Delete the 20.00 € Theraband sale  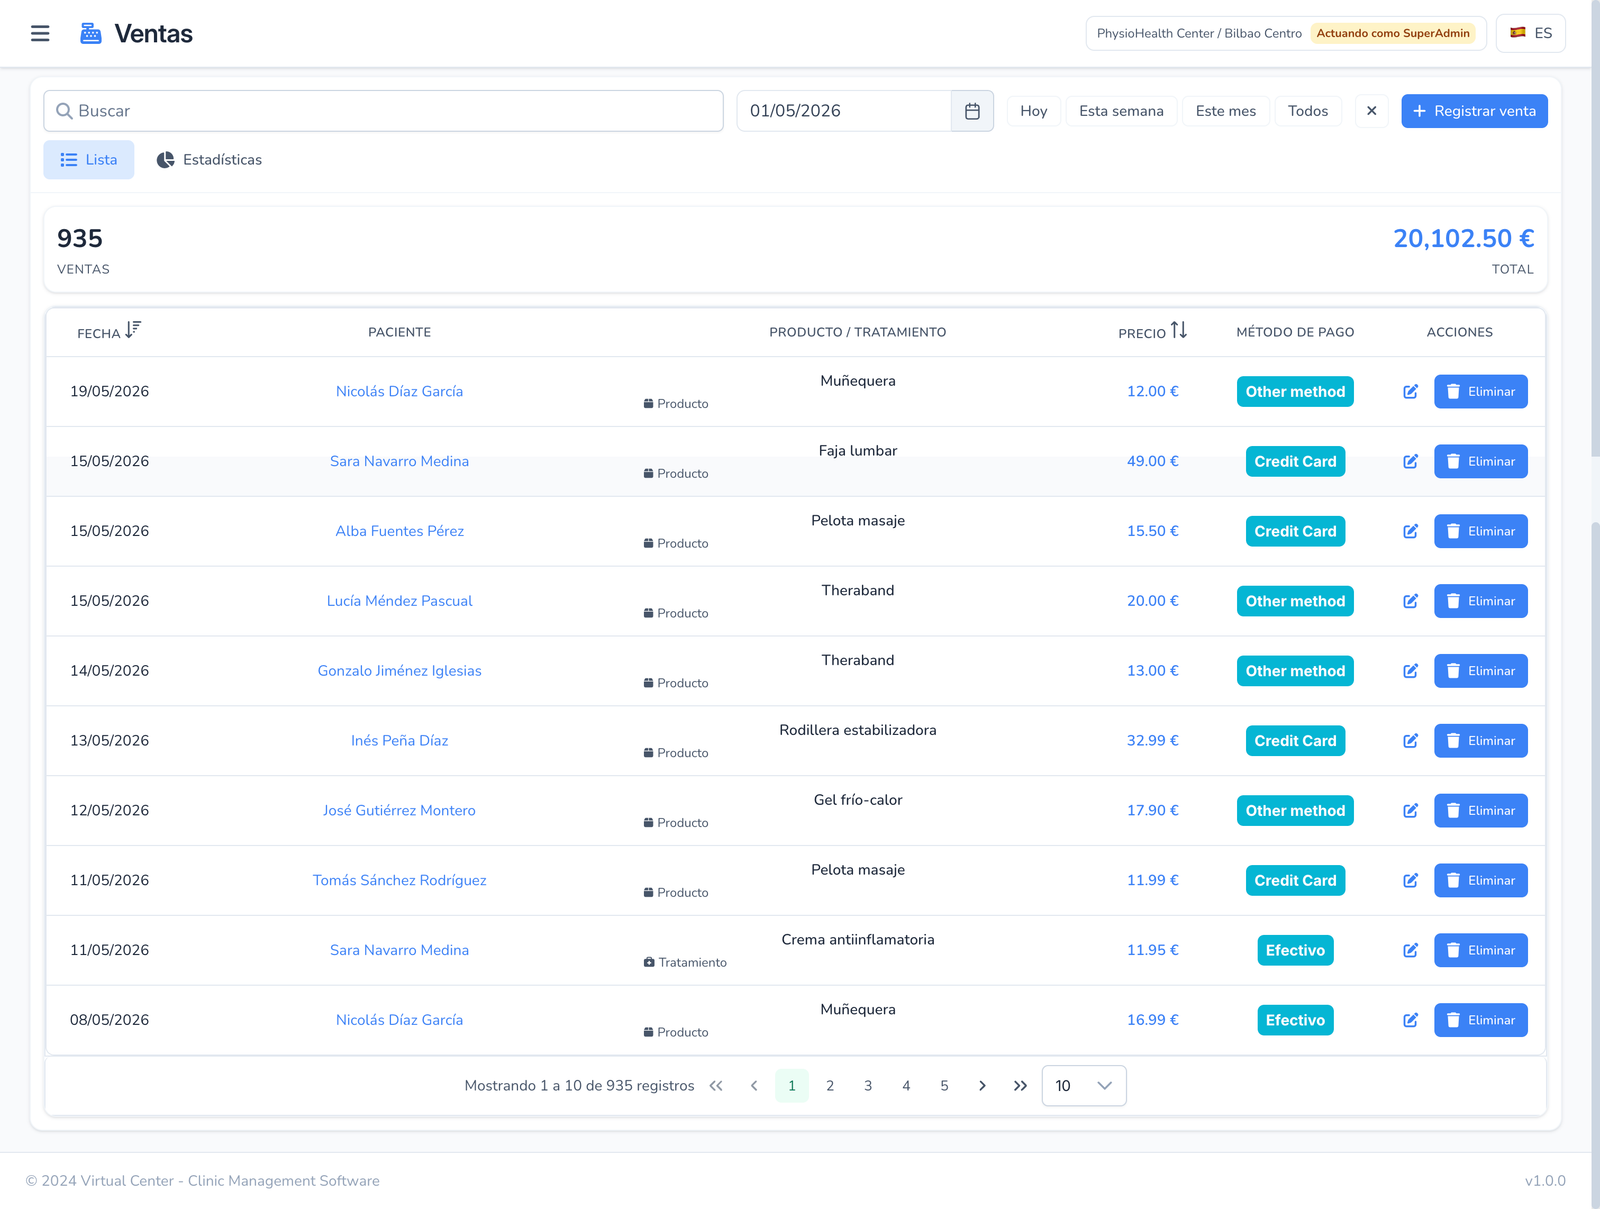click(x=1480, y=602)
